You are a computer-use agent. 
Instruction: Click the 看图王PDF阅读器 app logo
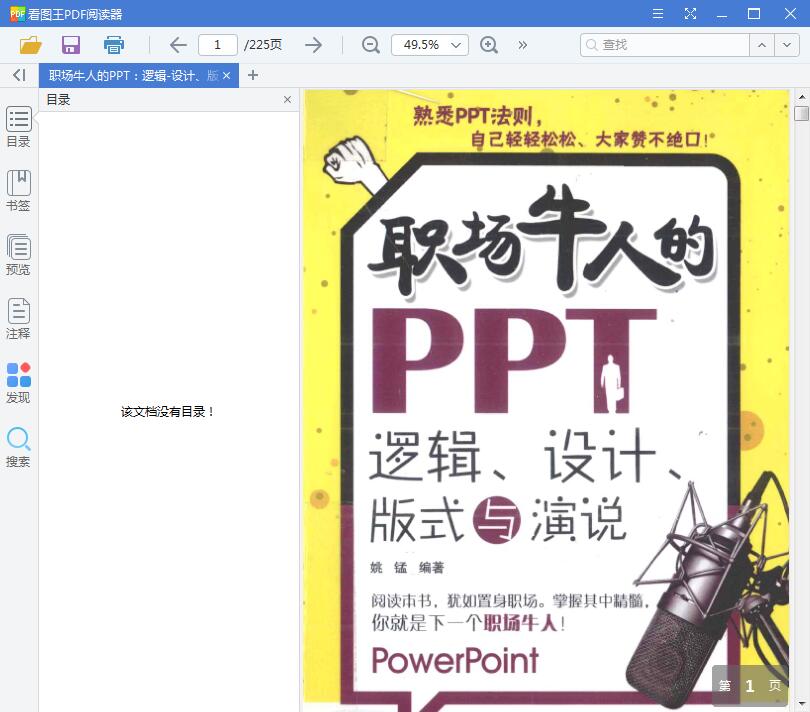[18, 14]
